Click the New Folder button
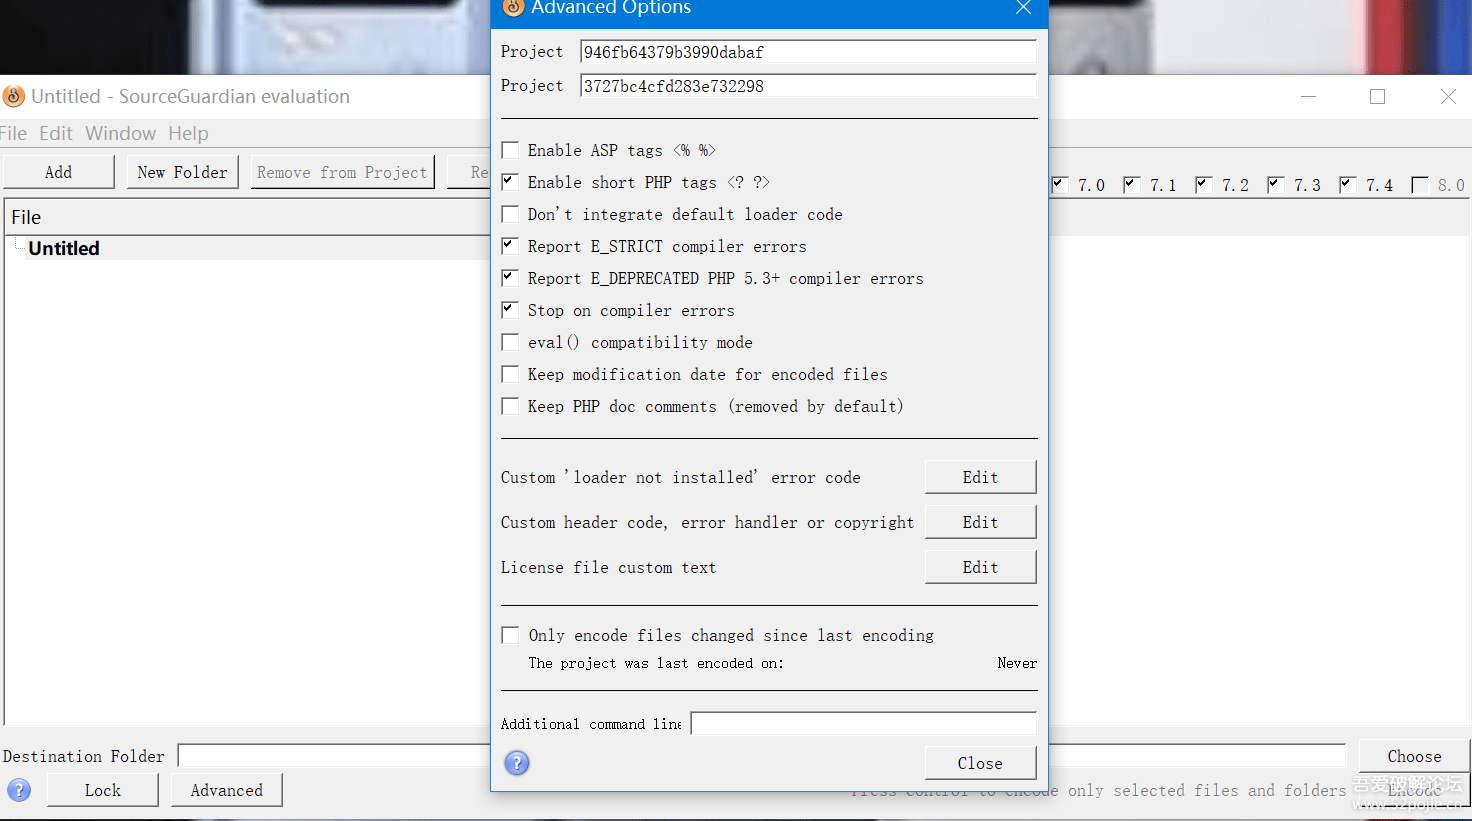 pyautogui.click(x=183, y=172)
